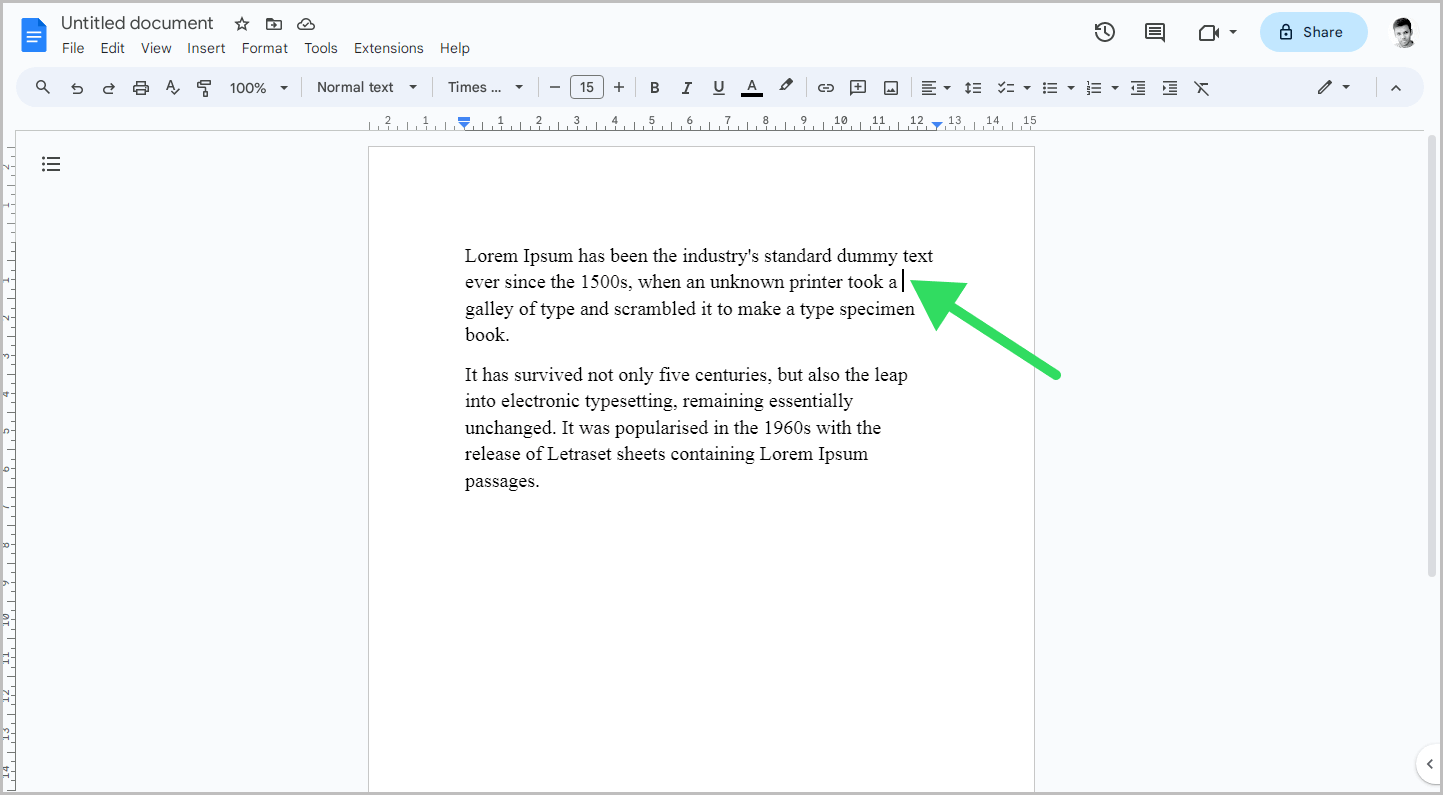This screenshot has height=795, width=1443.
Task: Open the text color picker
Action: tap(751, 87)
